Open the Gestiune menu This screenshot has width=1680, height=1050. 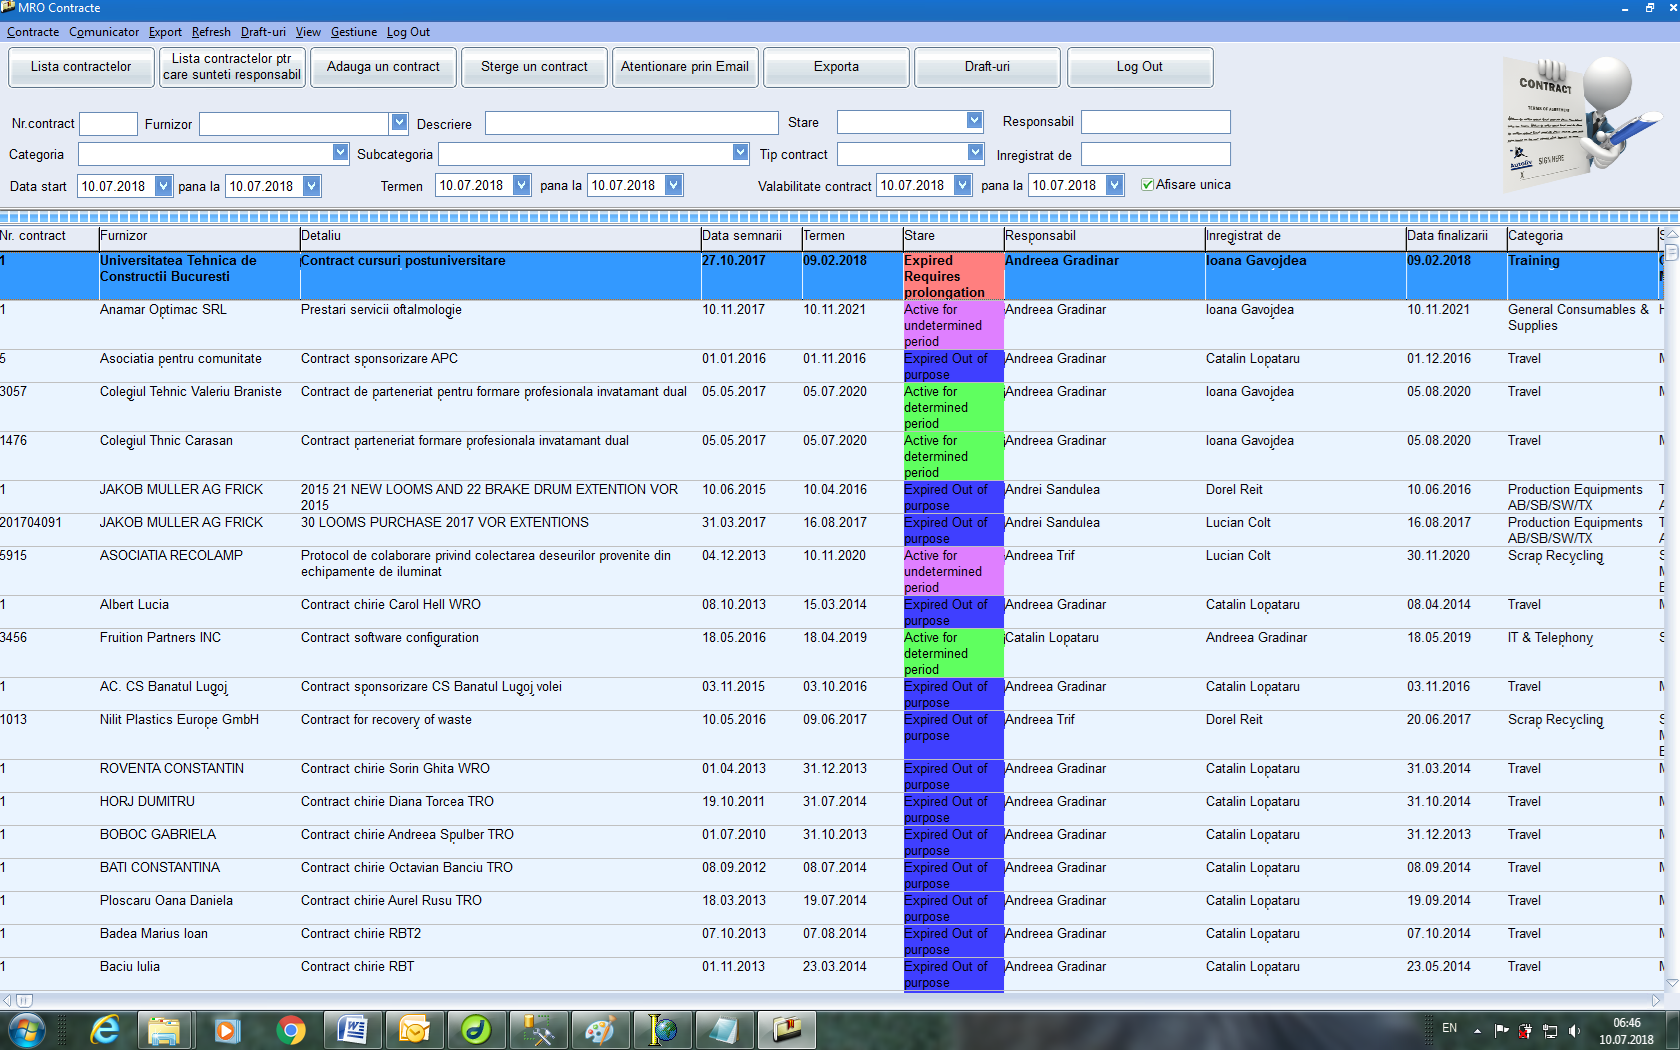[353, 32]
